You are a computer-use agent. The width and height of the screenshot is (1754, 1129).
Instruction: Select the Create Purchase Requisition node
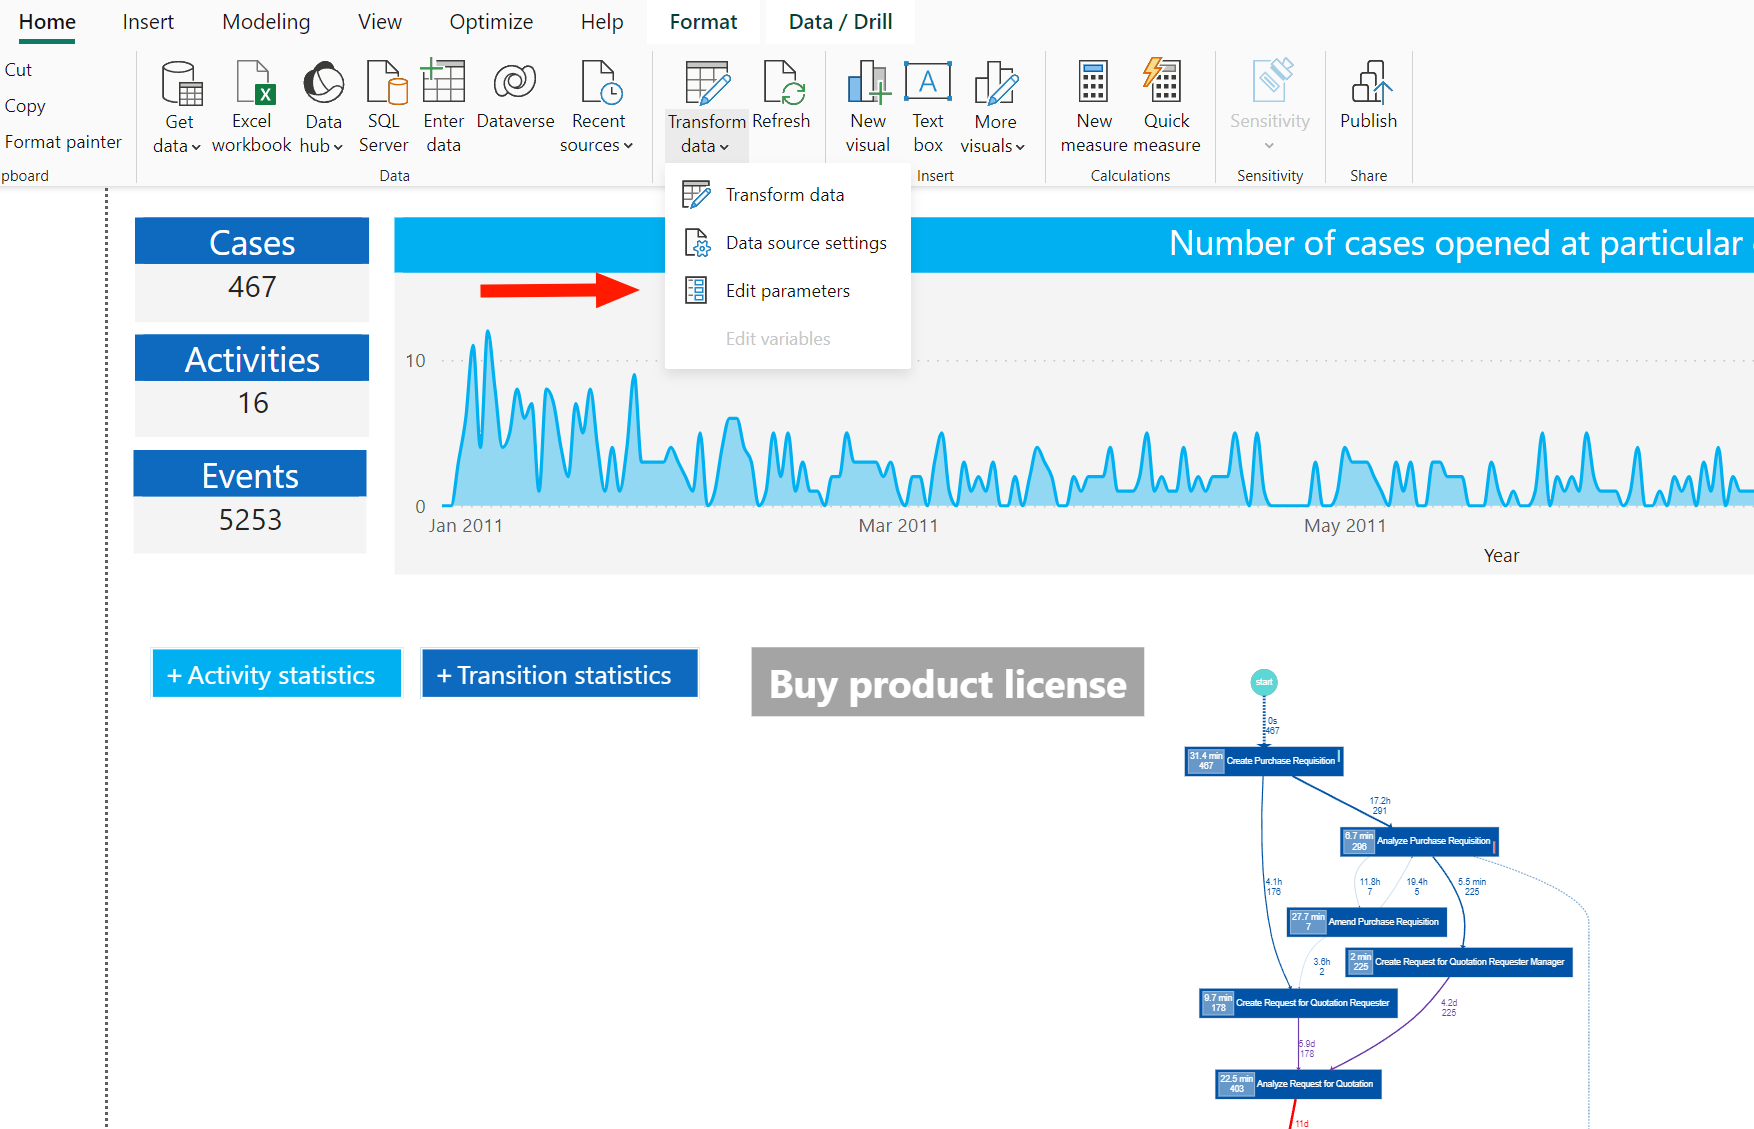(1264, 761)
